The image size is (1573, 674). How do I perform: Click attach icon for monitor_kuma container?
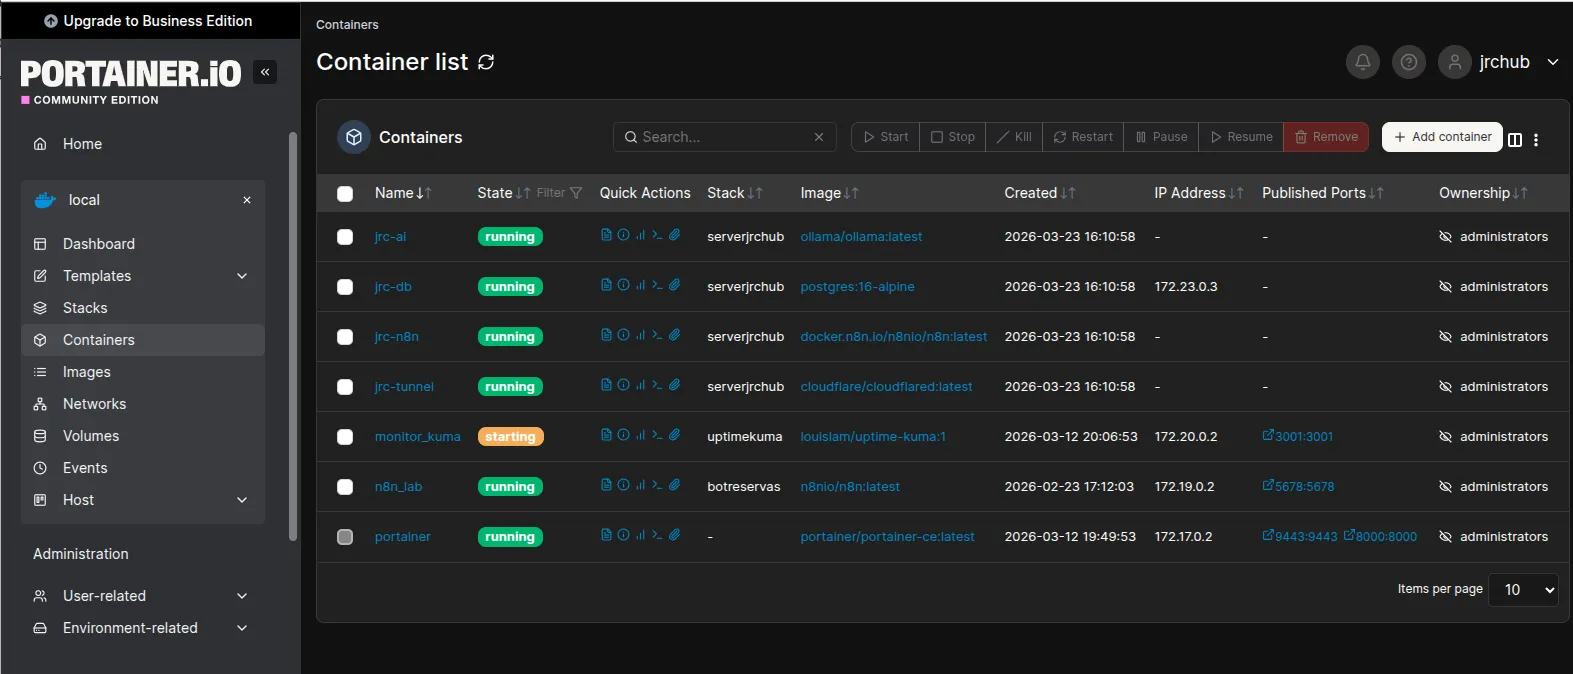(x=675, y=435)
